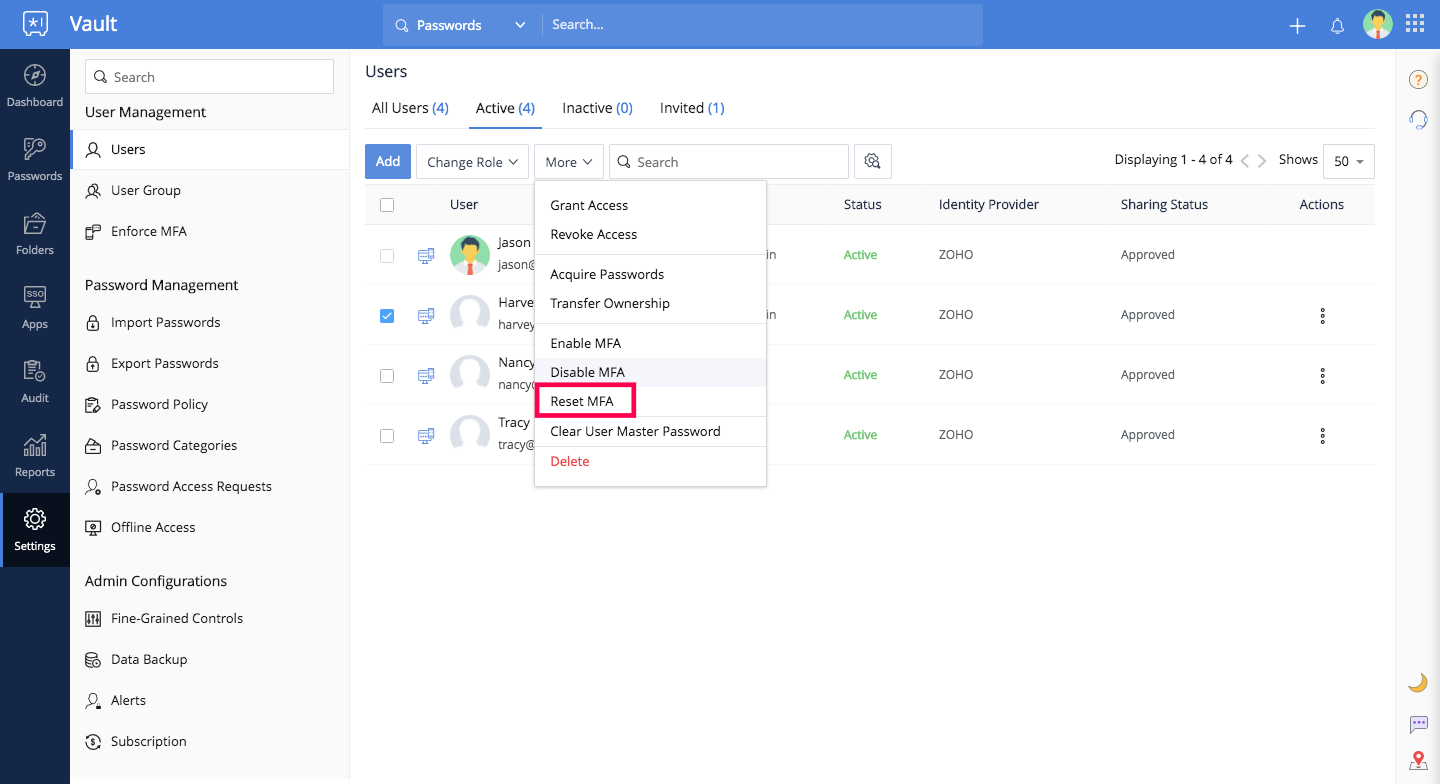Screen dimensions: 1440x784
Task: Switch to the Invited users tab
Action: pos(691,107)
